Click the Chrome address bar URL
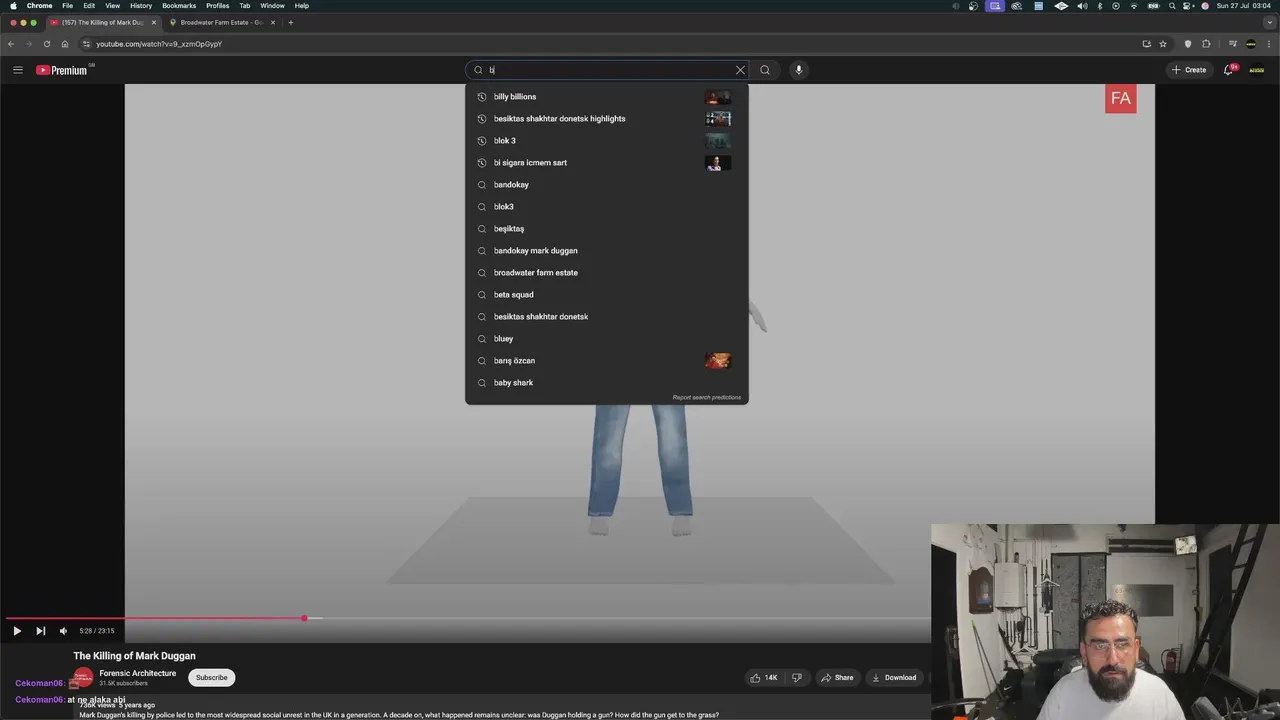Screen dimensions: 1280x720 click(159, 44)
